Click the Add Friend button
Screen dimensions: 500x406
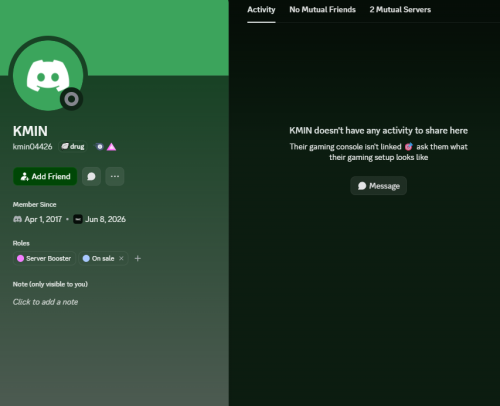click(x=45, y=176)
